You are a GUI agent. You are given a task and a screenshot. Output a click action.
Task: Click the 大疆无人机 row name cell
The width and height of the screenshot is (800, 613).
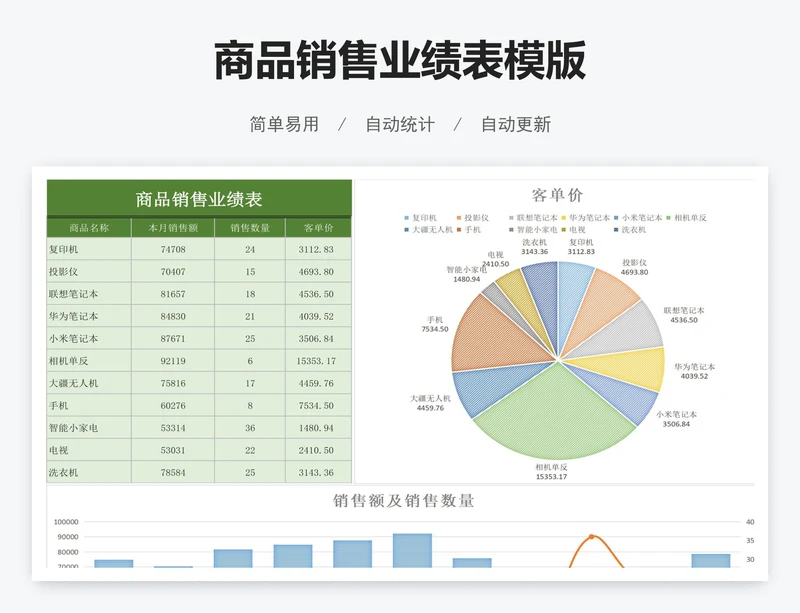[89, 383]
